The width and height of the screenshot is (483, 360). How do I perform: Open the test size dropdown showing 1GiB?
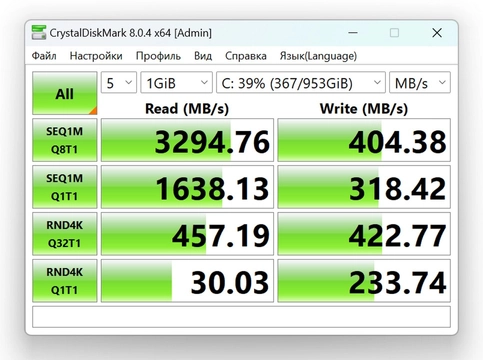pyautogui.click(x=176, y=82)
